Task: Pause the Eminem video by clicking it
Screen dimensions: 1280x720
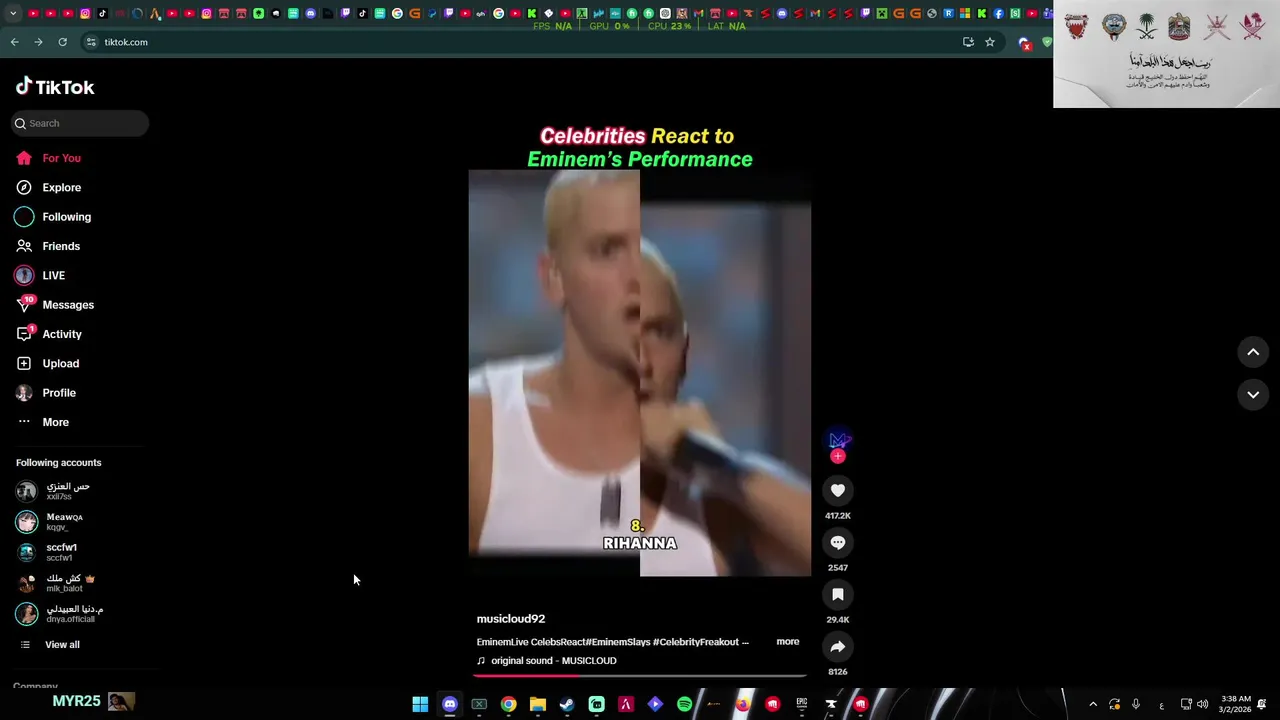Action: tap(640, 373)
